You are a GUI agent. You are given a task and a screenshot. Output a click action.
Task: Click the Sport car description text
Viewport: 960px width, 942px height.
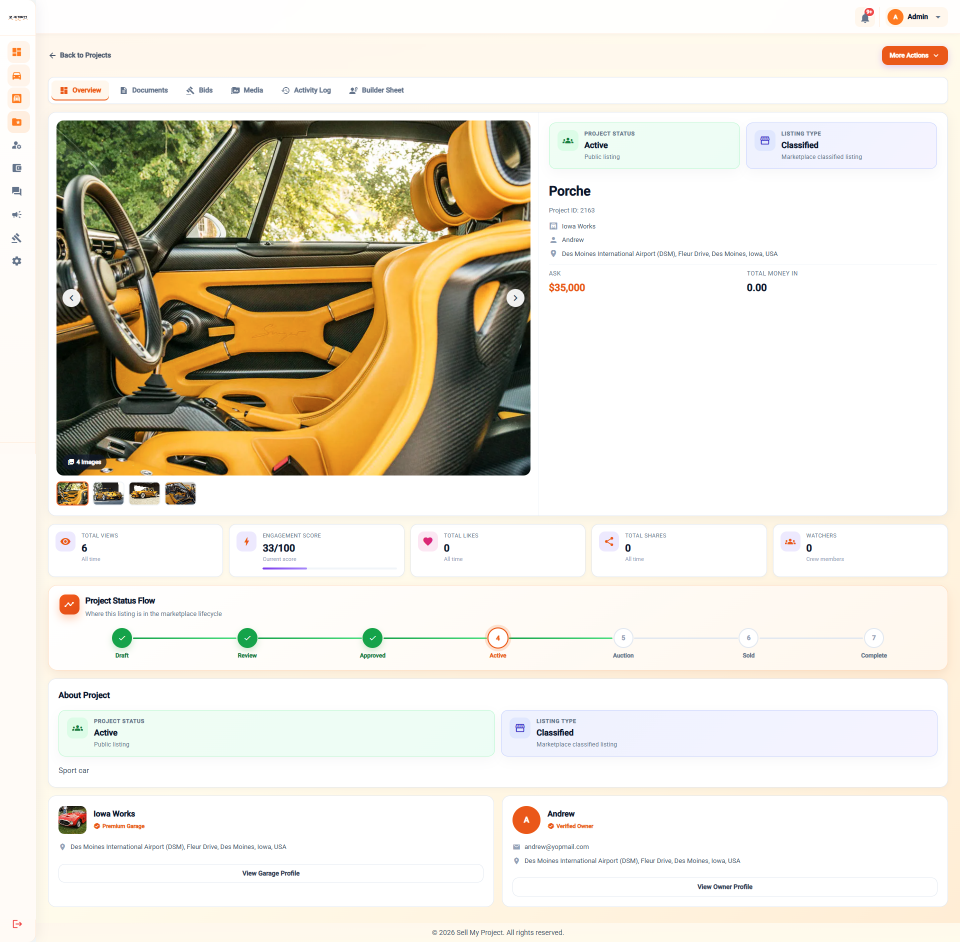tap(73, 771)
